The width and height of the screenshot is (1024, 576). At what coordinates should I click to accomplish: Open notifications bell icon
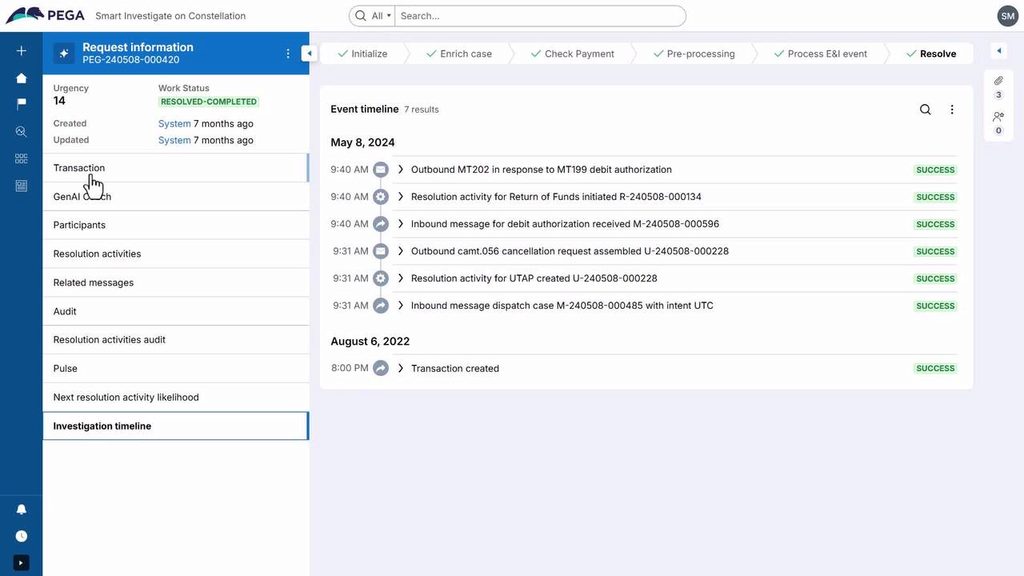coord(21,509)
